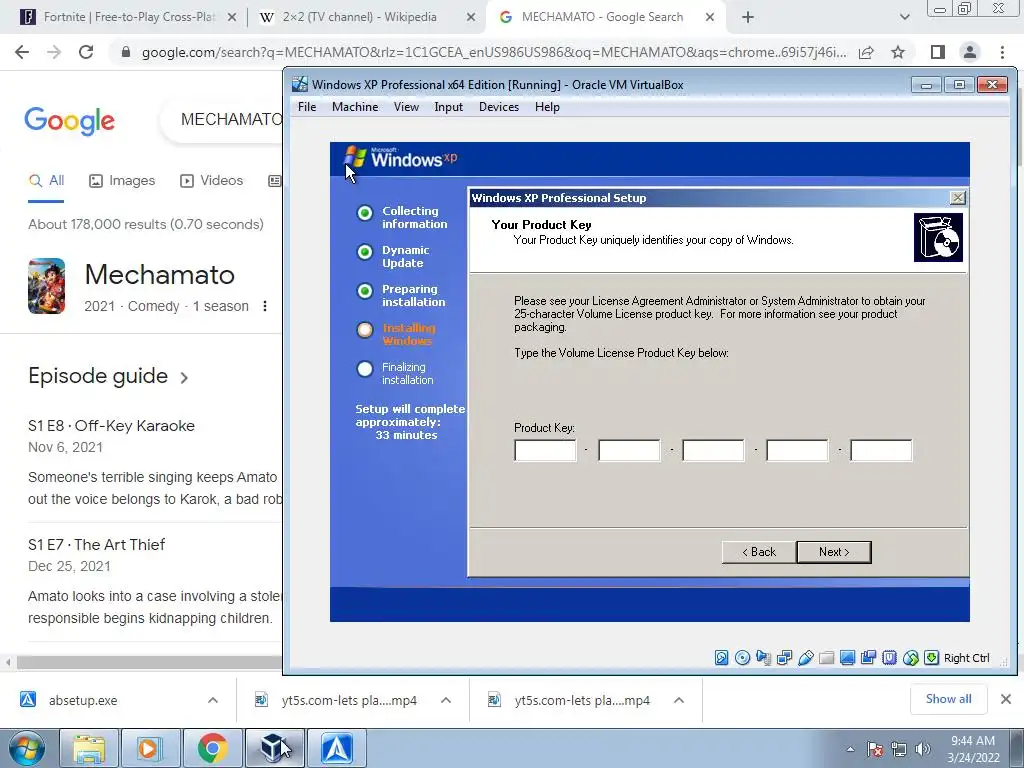
Task: Click the VirtualBox cube taskbar icon
Action: pos(274,748)
